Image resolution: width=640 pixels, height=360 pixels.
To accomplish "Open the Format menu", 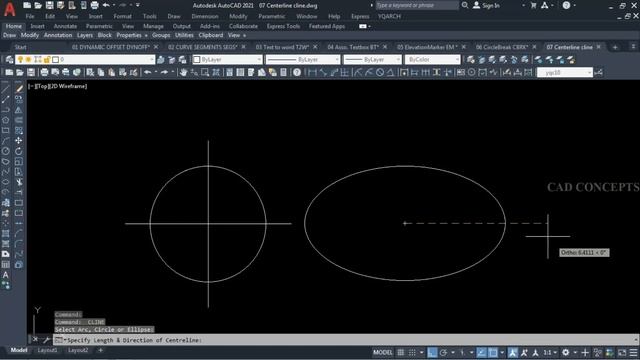I will 122,16.
